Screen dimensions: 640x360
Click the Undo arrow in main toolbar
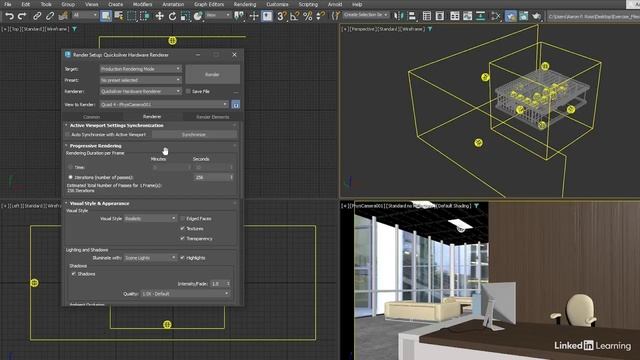click(9, 16)
